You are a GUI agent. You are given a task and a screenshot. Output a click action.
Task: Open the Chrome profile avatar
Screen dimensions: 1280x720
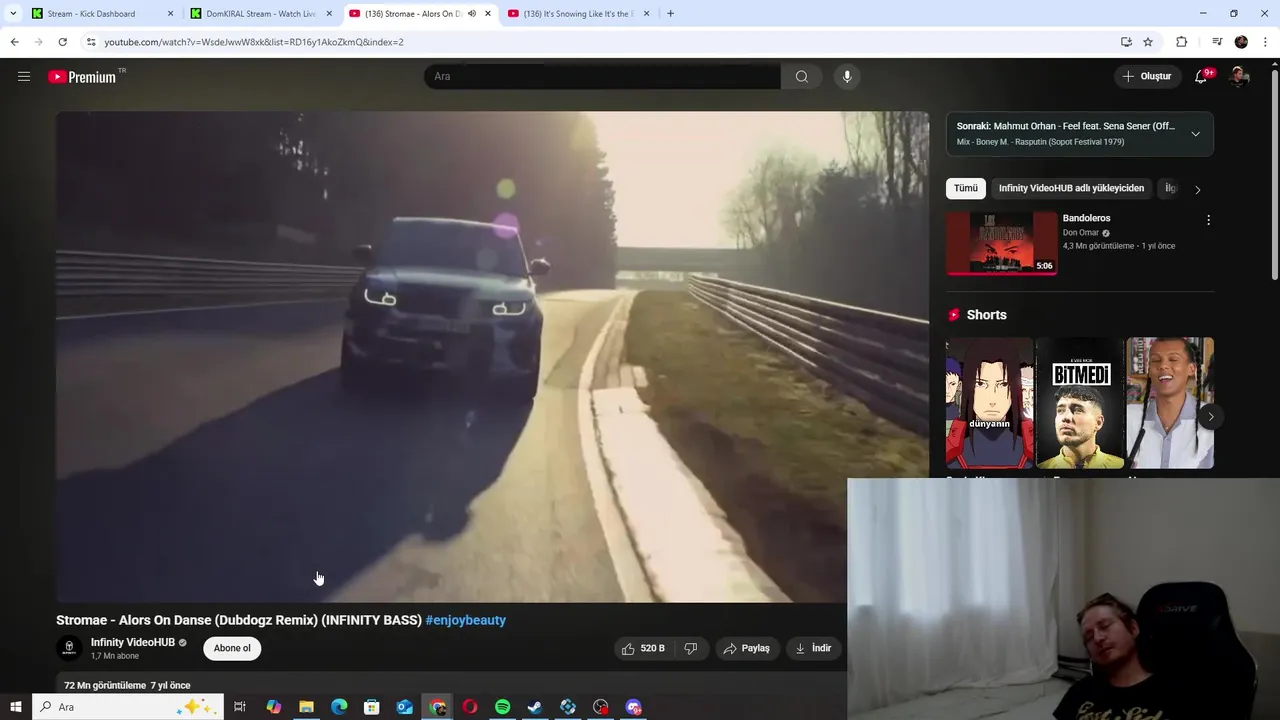pyautogui.click(x=1241, y=42)
